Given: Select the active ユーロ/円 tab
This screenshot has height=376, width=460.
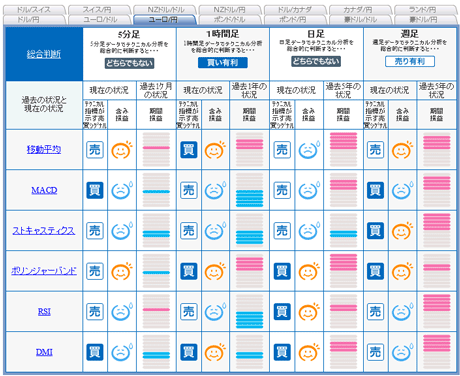Looking at the screenshot, I should pyautogui.click(x=165, y=20).
